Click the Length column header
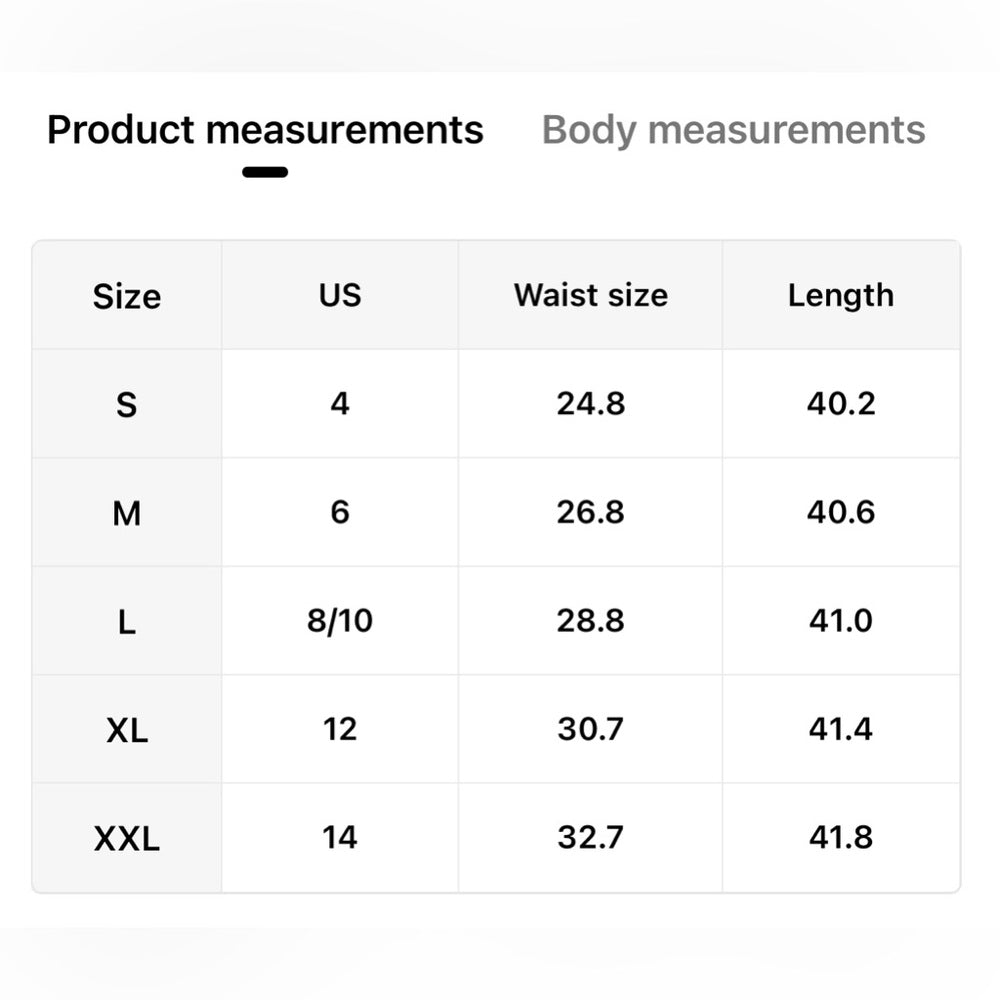The image size is (1000, 1000). pyautogui.click(x=841, y=296)
